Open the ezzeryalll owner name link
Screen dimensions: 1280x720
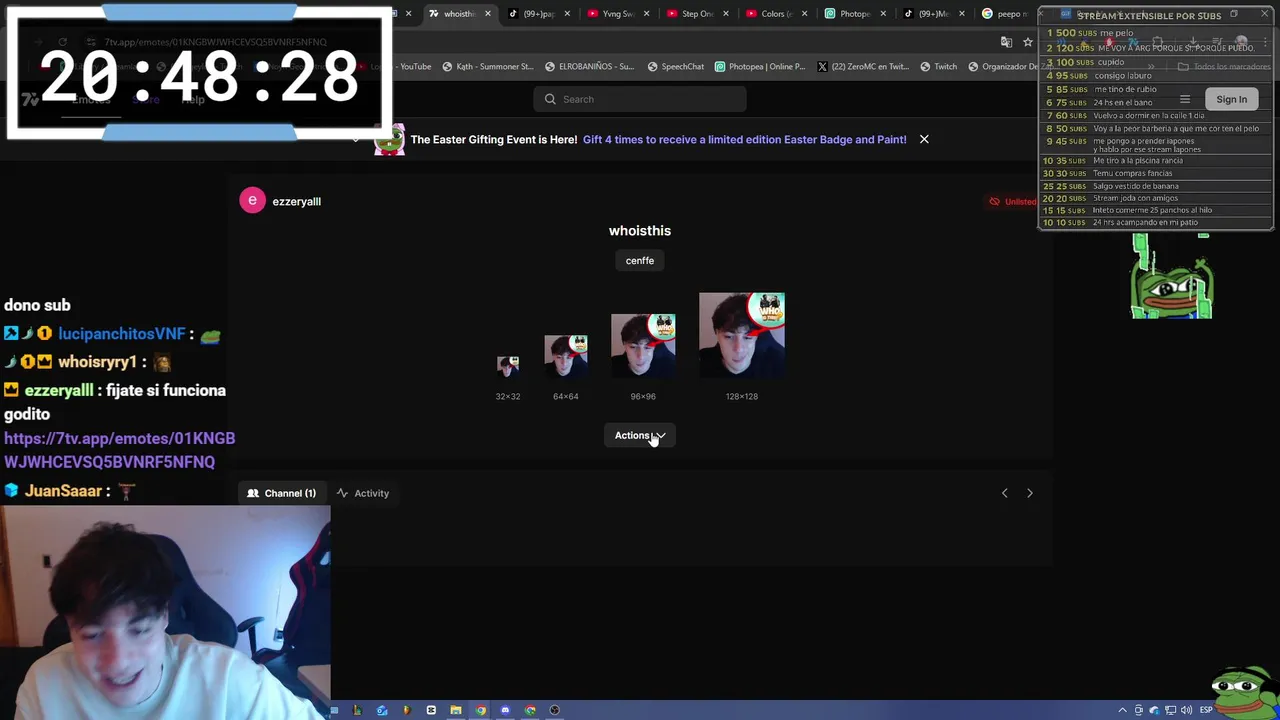coord(296,201)
